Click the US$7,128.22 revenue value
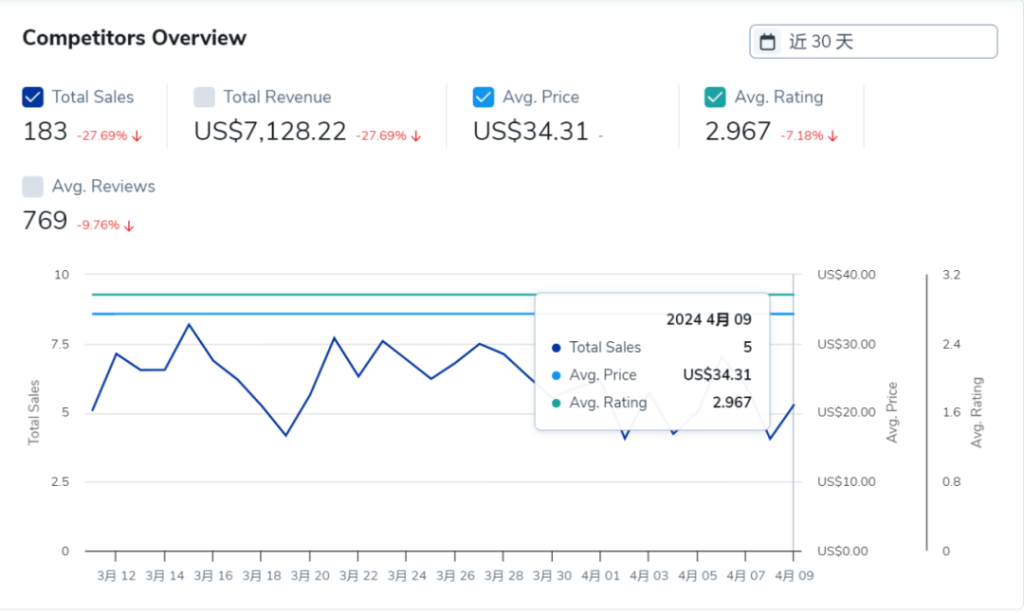Screen dimensions: 1024x613 [x=270, y=132]
